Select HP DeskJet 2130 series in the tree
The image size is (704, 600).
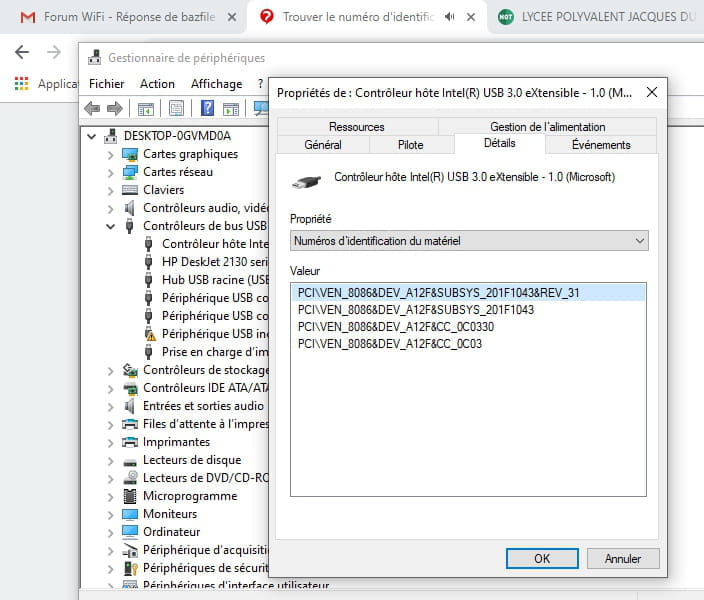click(x=215, y=262)
